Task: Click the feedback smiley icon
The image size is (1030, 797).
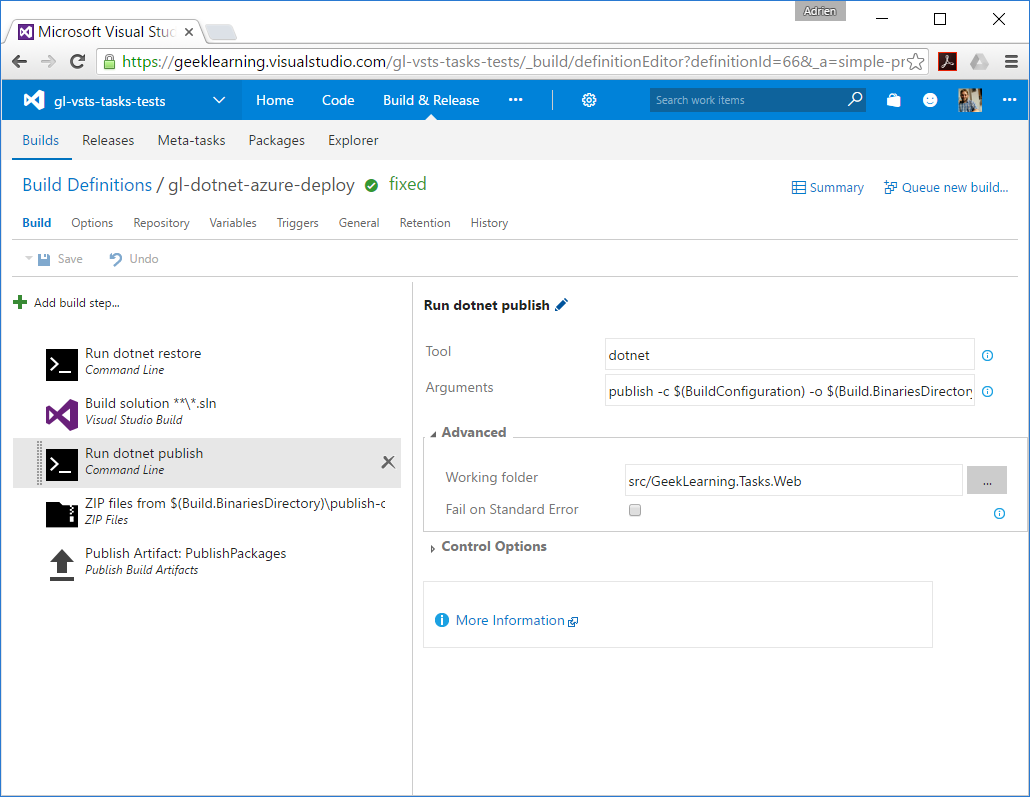Action: click(x=929, y=100)
